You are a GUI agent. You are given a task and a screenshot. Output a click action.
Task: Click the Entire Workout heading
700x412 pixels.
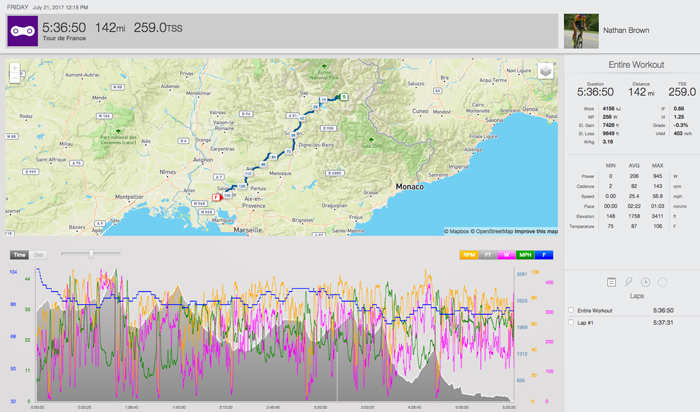pos(636,65)
